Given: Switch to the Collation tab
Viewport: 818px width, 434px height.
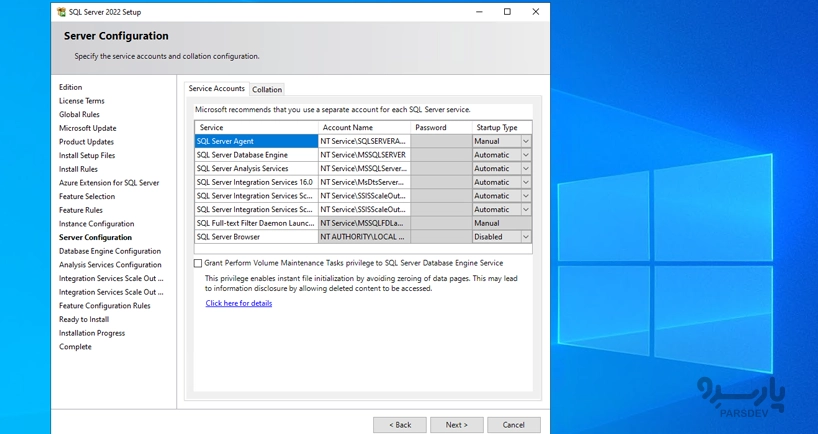Looking at the screenshot, I should click(267, 90).
